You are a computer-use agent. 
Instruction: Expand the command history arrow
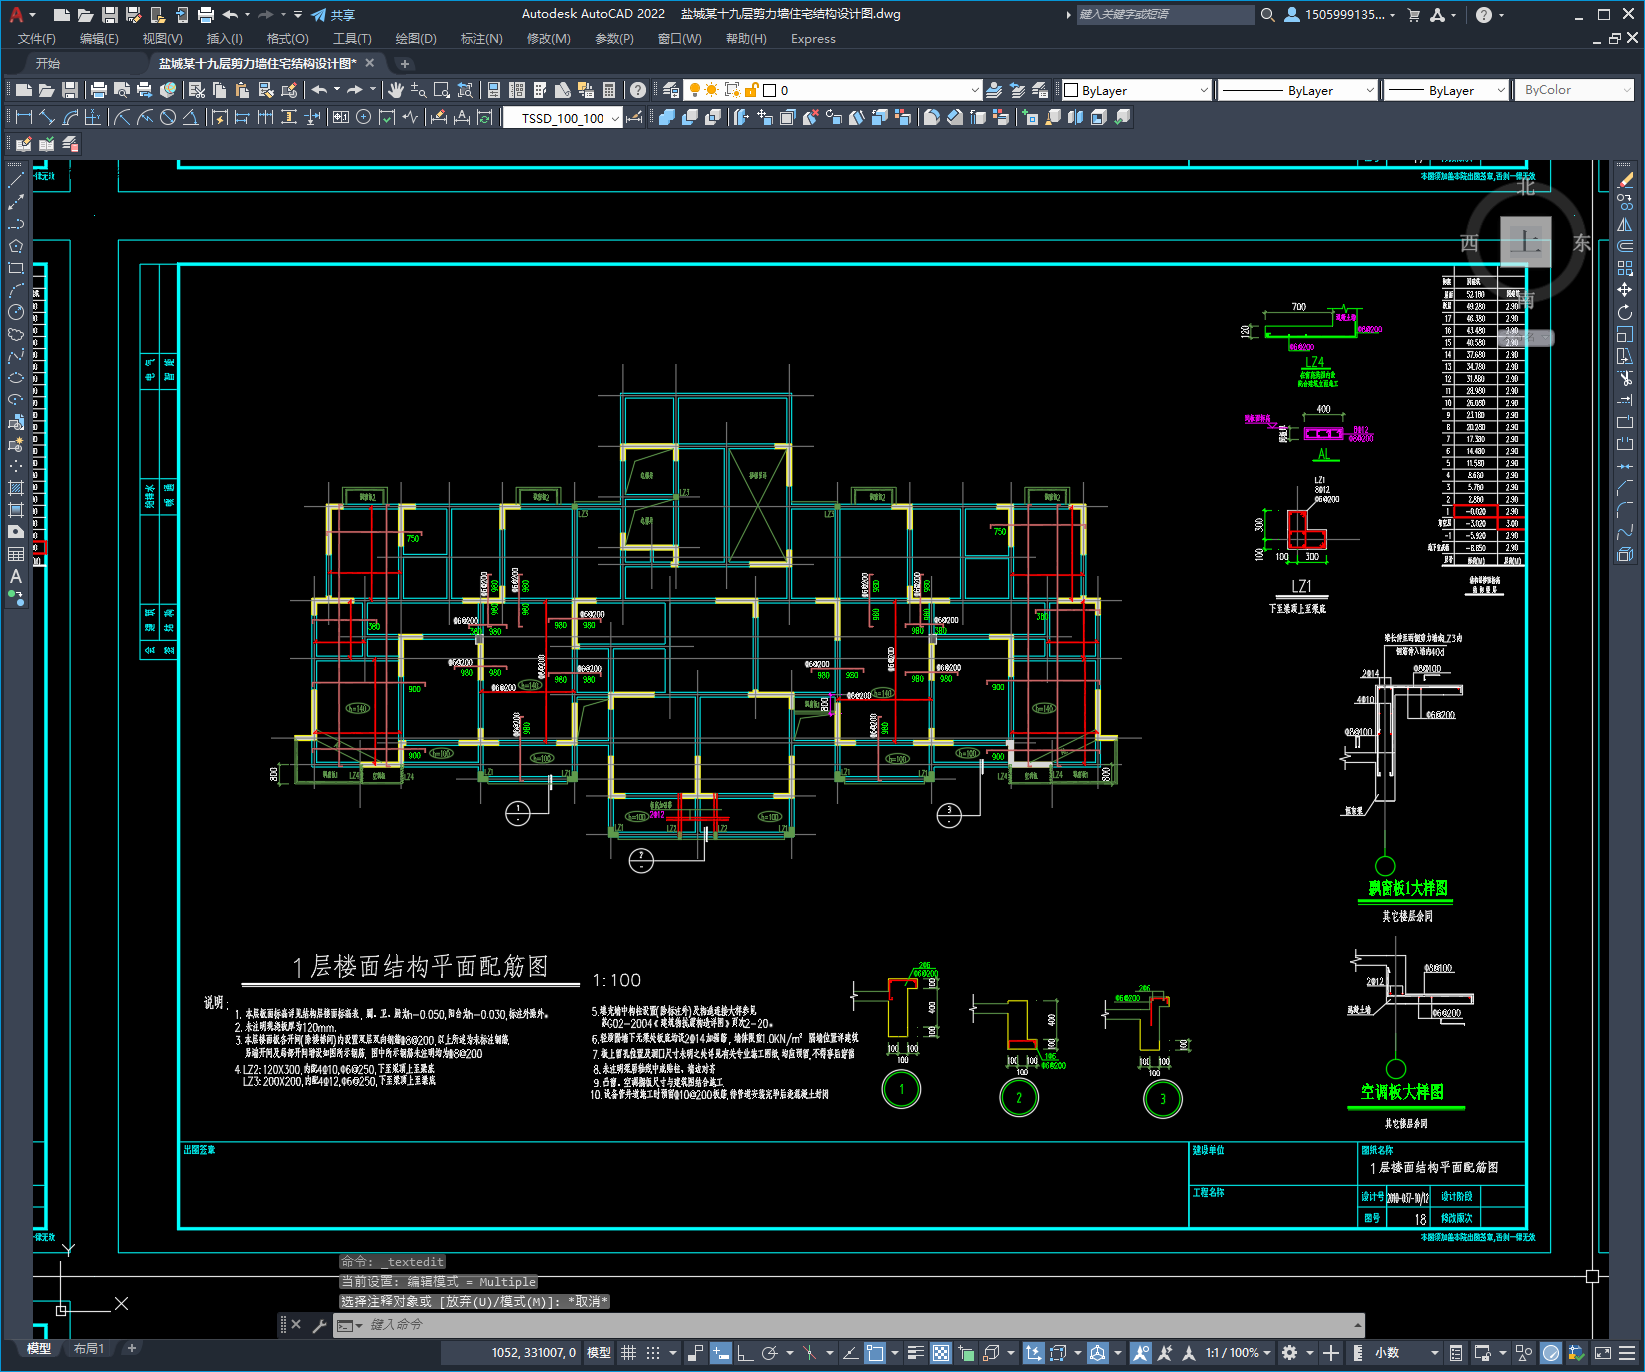[1358, 1325]
